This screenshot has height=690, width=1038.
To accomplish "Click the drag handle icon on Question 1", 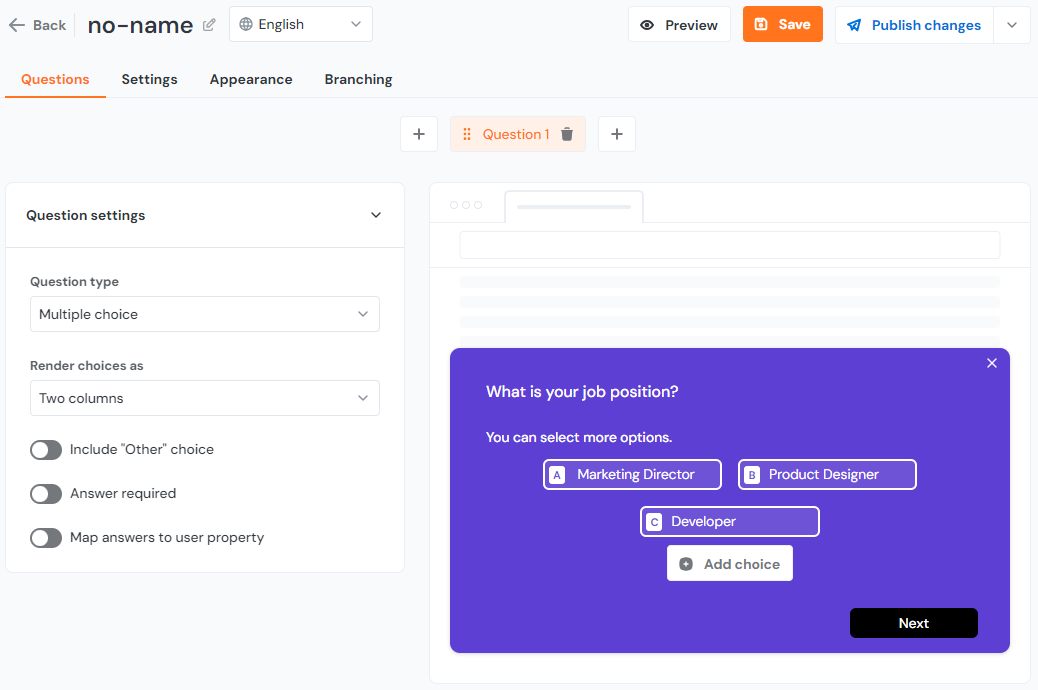I will [467, 134].
